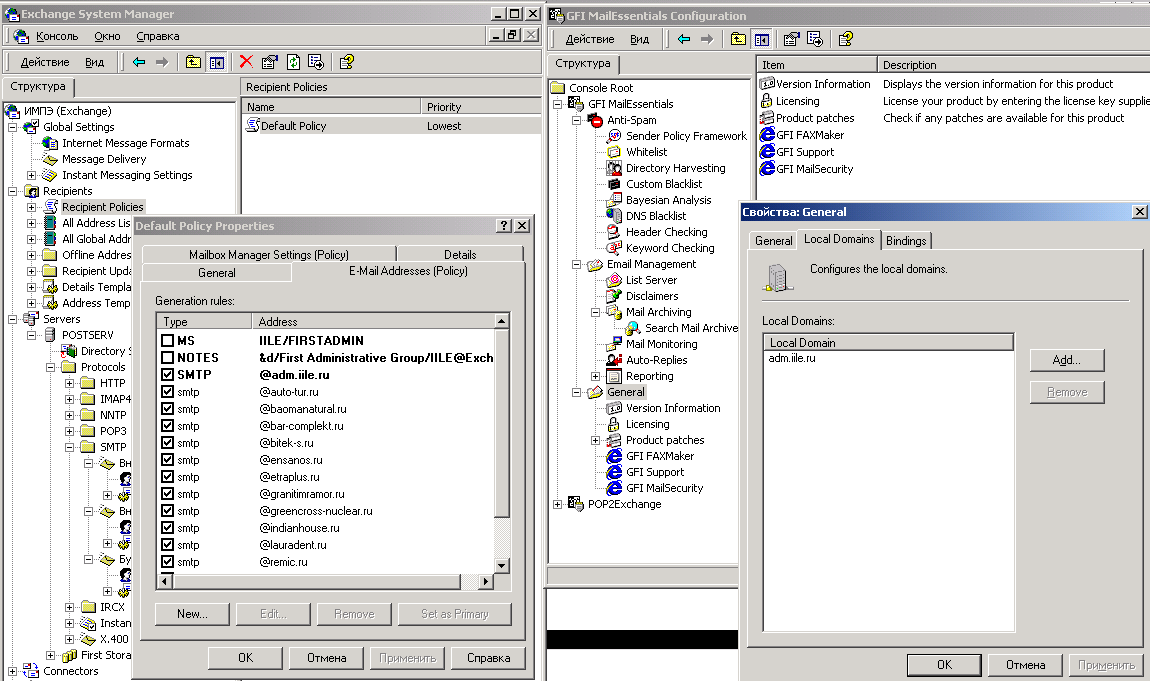Click Back arrow in GFI MailEssentials toolbar

point(684,39)
